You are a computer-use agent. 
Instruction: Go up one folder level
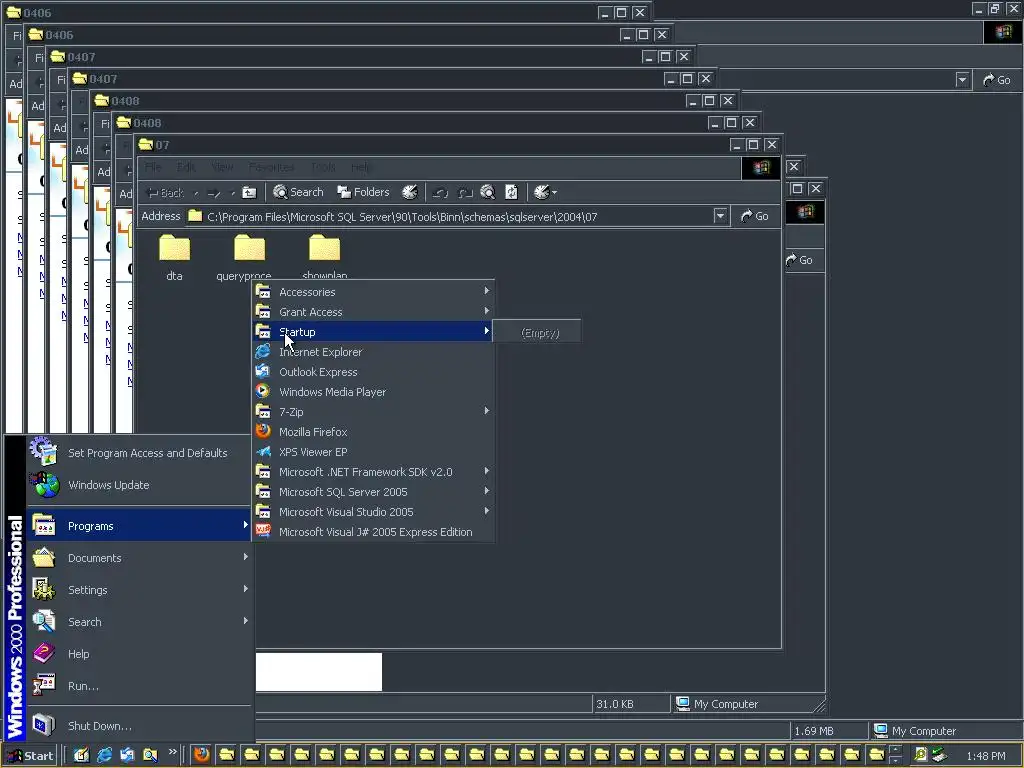pos(249,193)
